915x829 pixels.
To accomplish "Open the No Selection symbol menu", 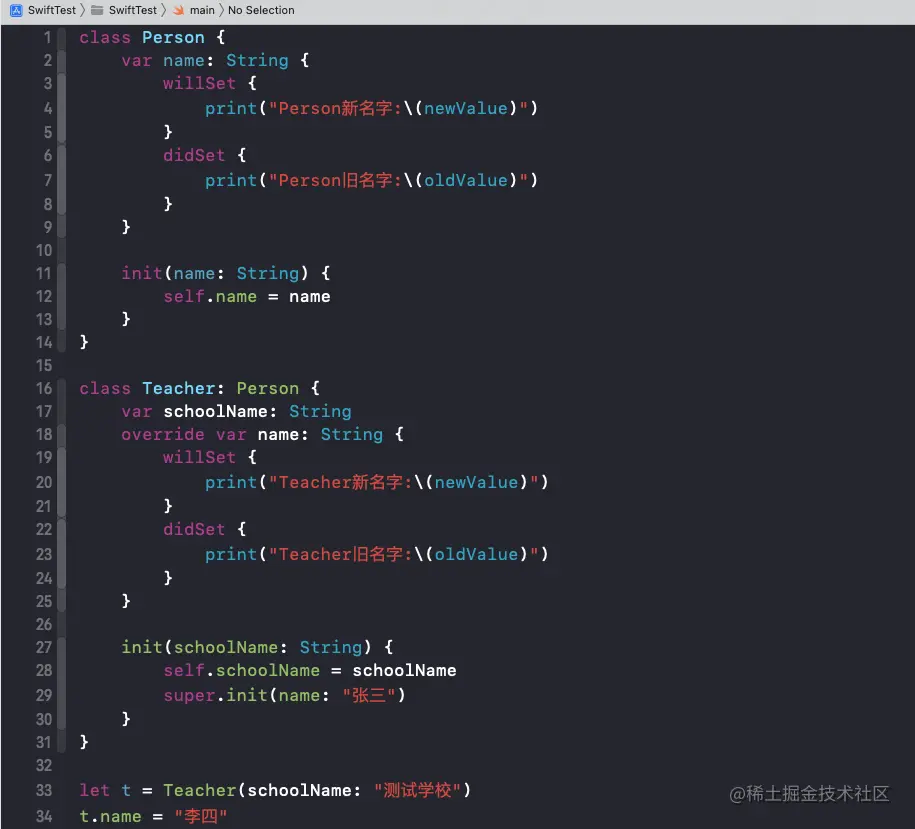I will tap(261, 10).
